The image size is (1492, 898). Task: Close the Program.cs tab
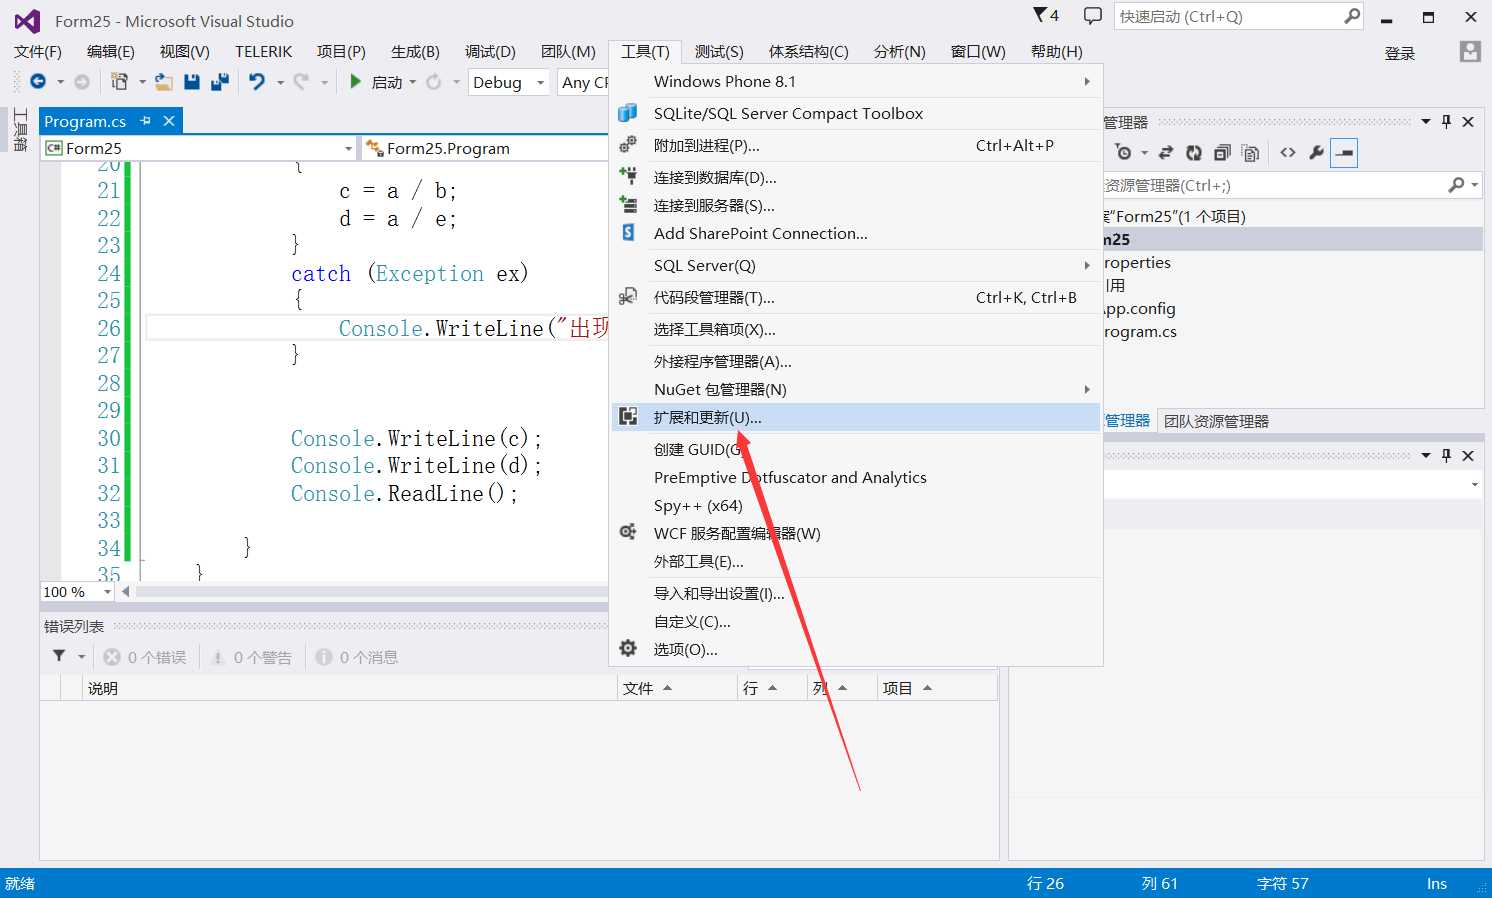[169, 121]
